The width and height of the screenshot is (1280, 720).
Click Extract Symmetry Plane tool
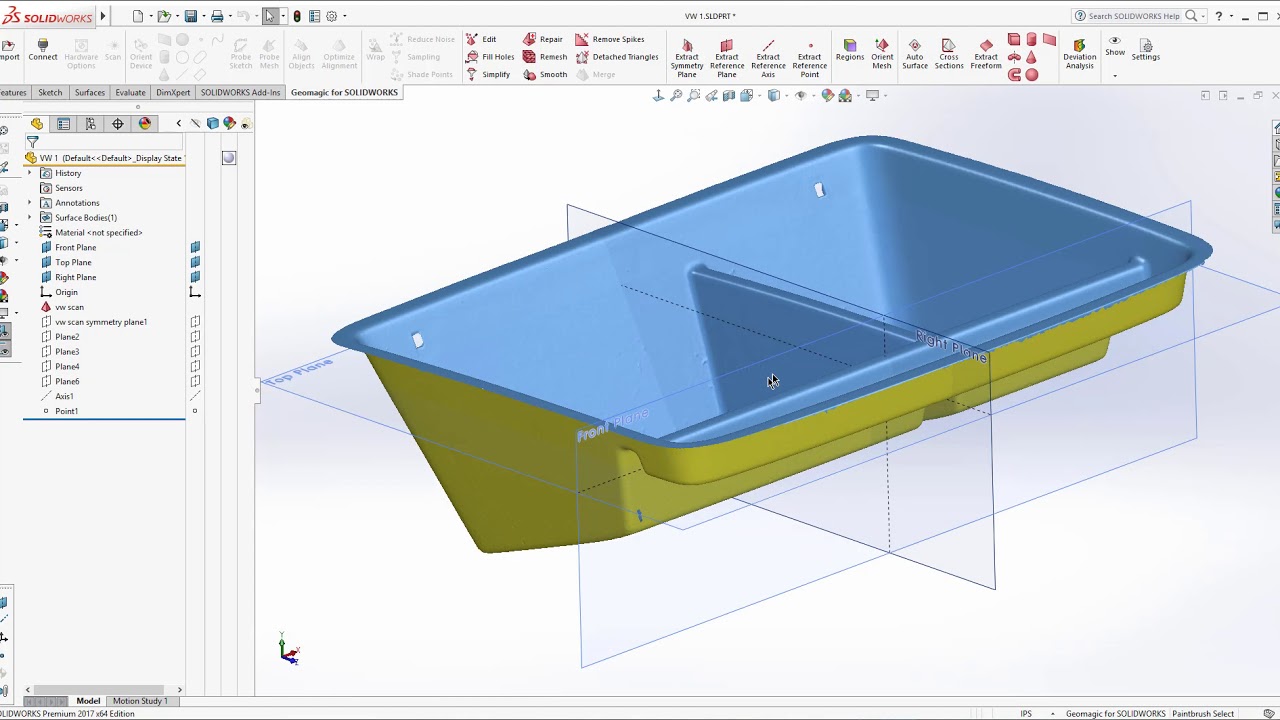coord(686,58)
